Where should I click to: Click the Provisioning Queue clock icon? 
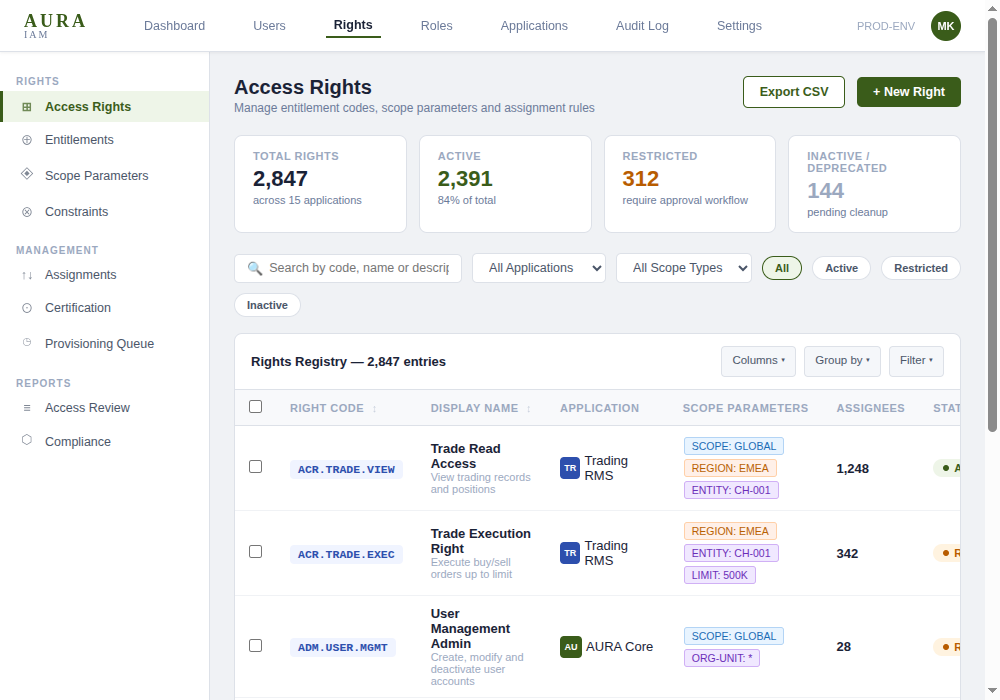[27, 342]
